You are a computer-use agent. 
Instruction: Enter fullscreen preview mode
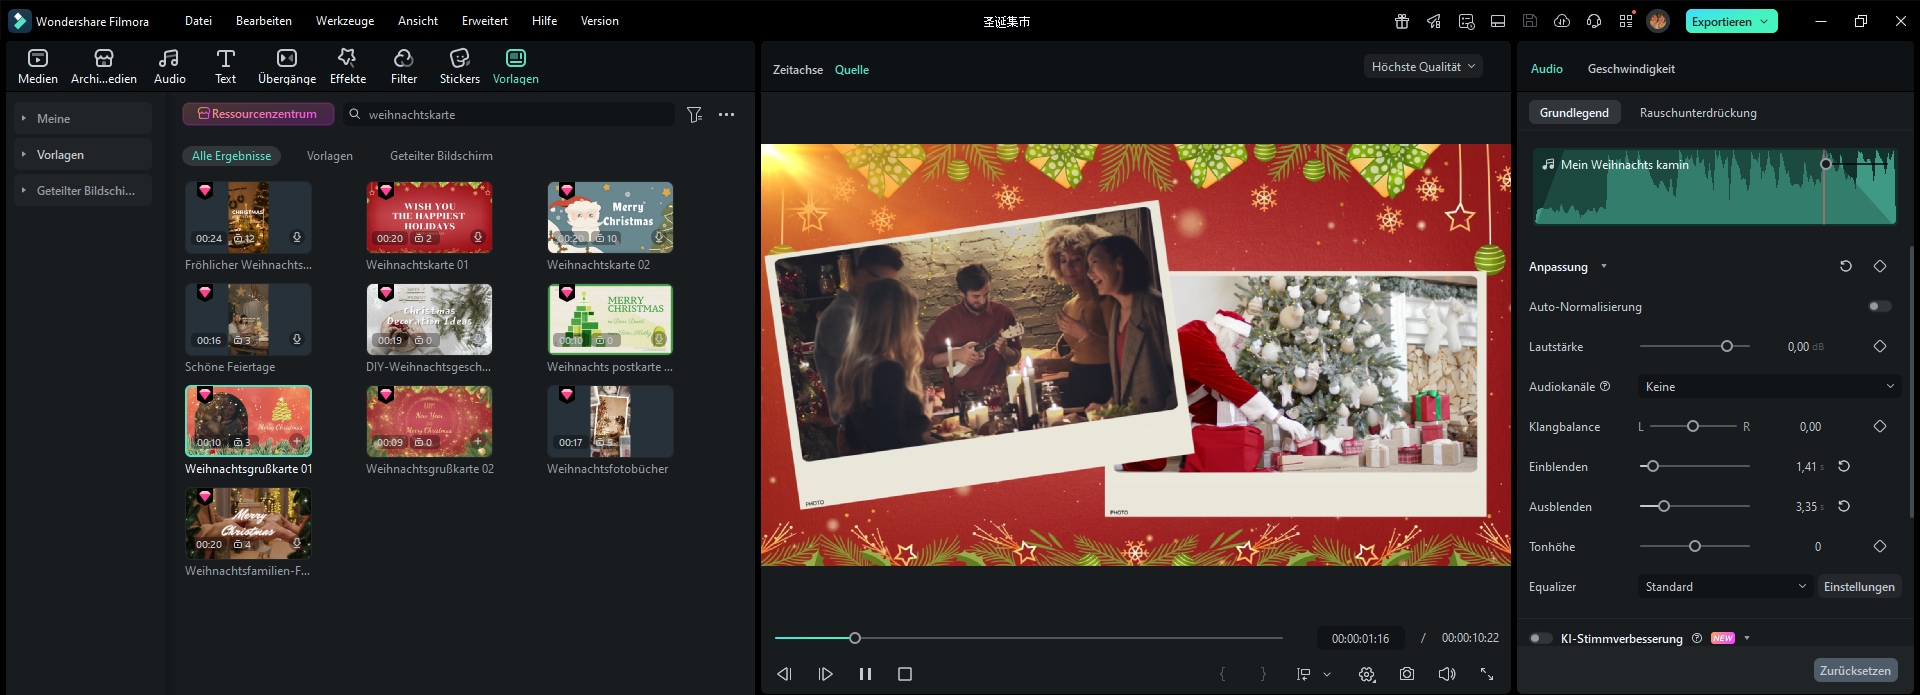click(1487, 674)
